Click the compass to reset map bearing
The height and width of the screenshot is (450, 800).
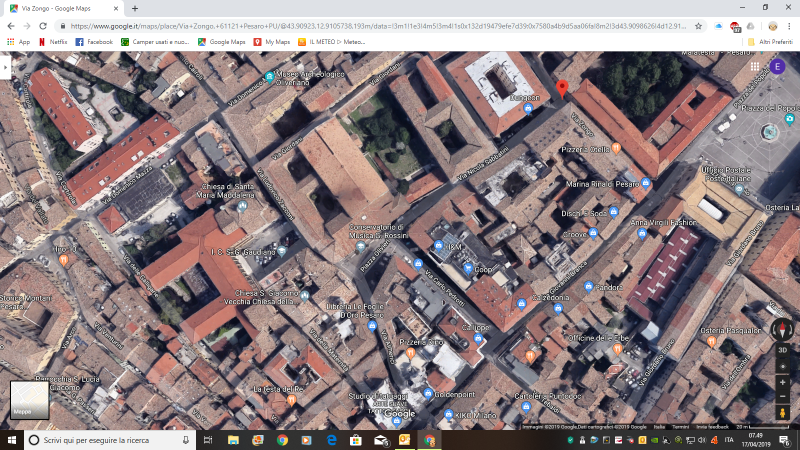(x=783, y=329)
